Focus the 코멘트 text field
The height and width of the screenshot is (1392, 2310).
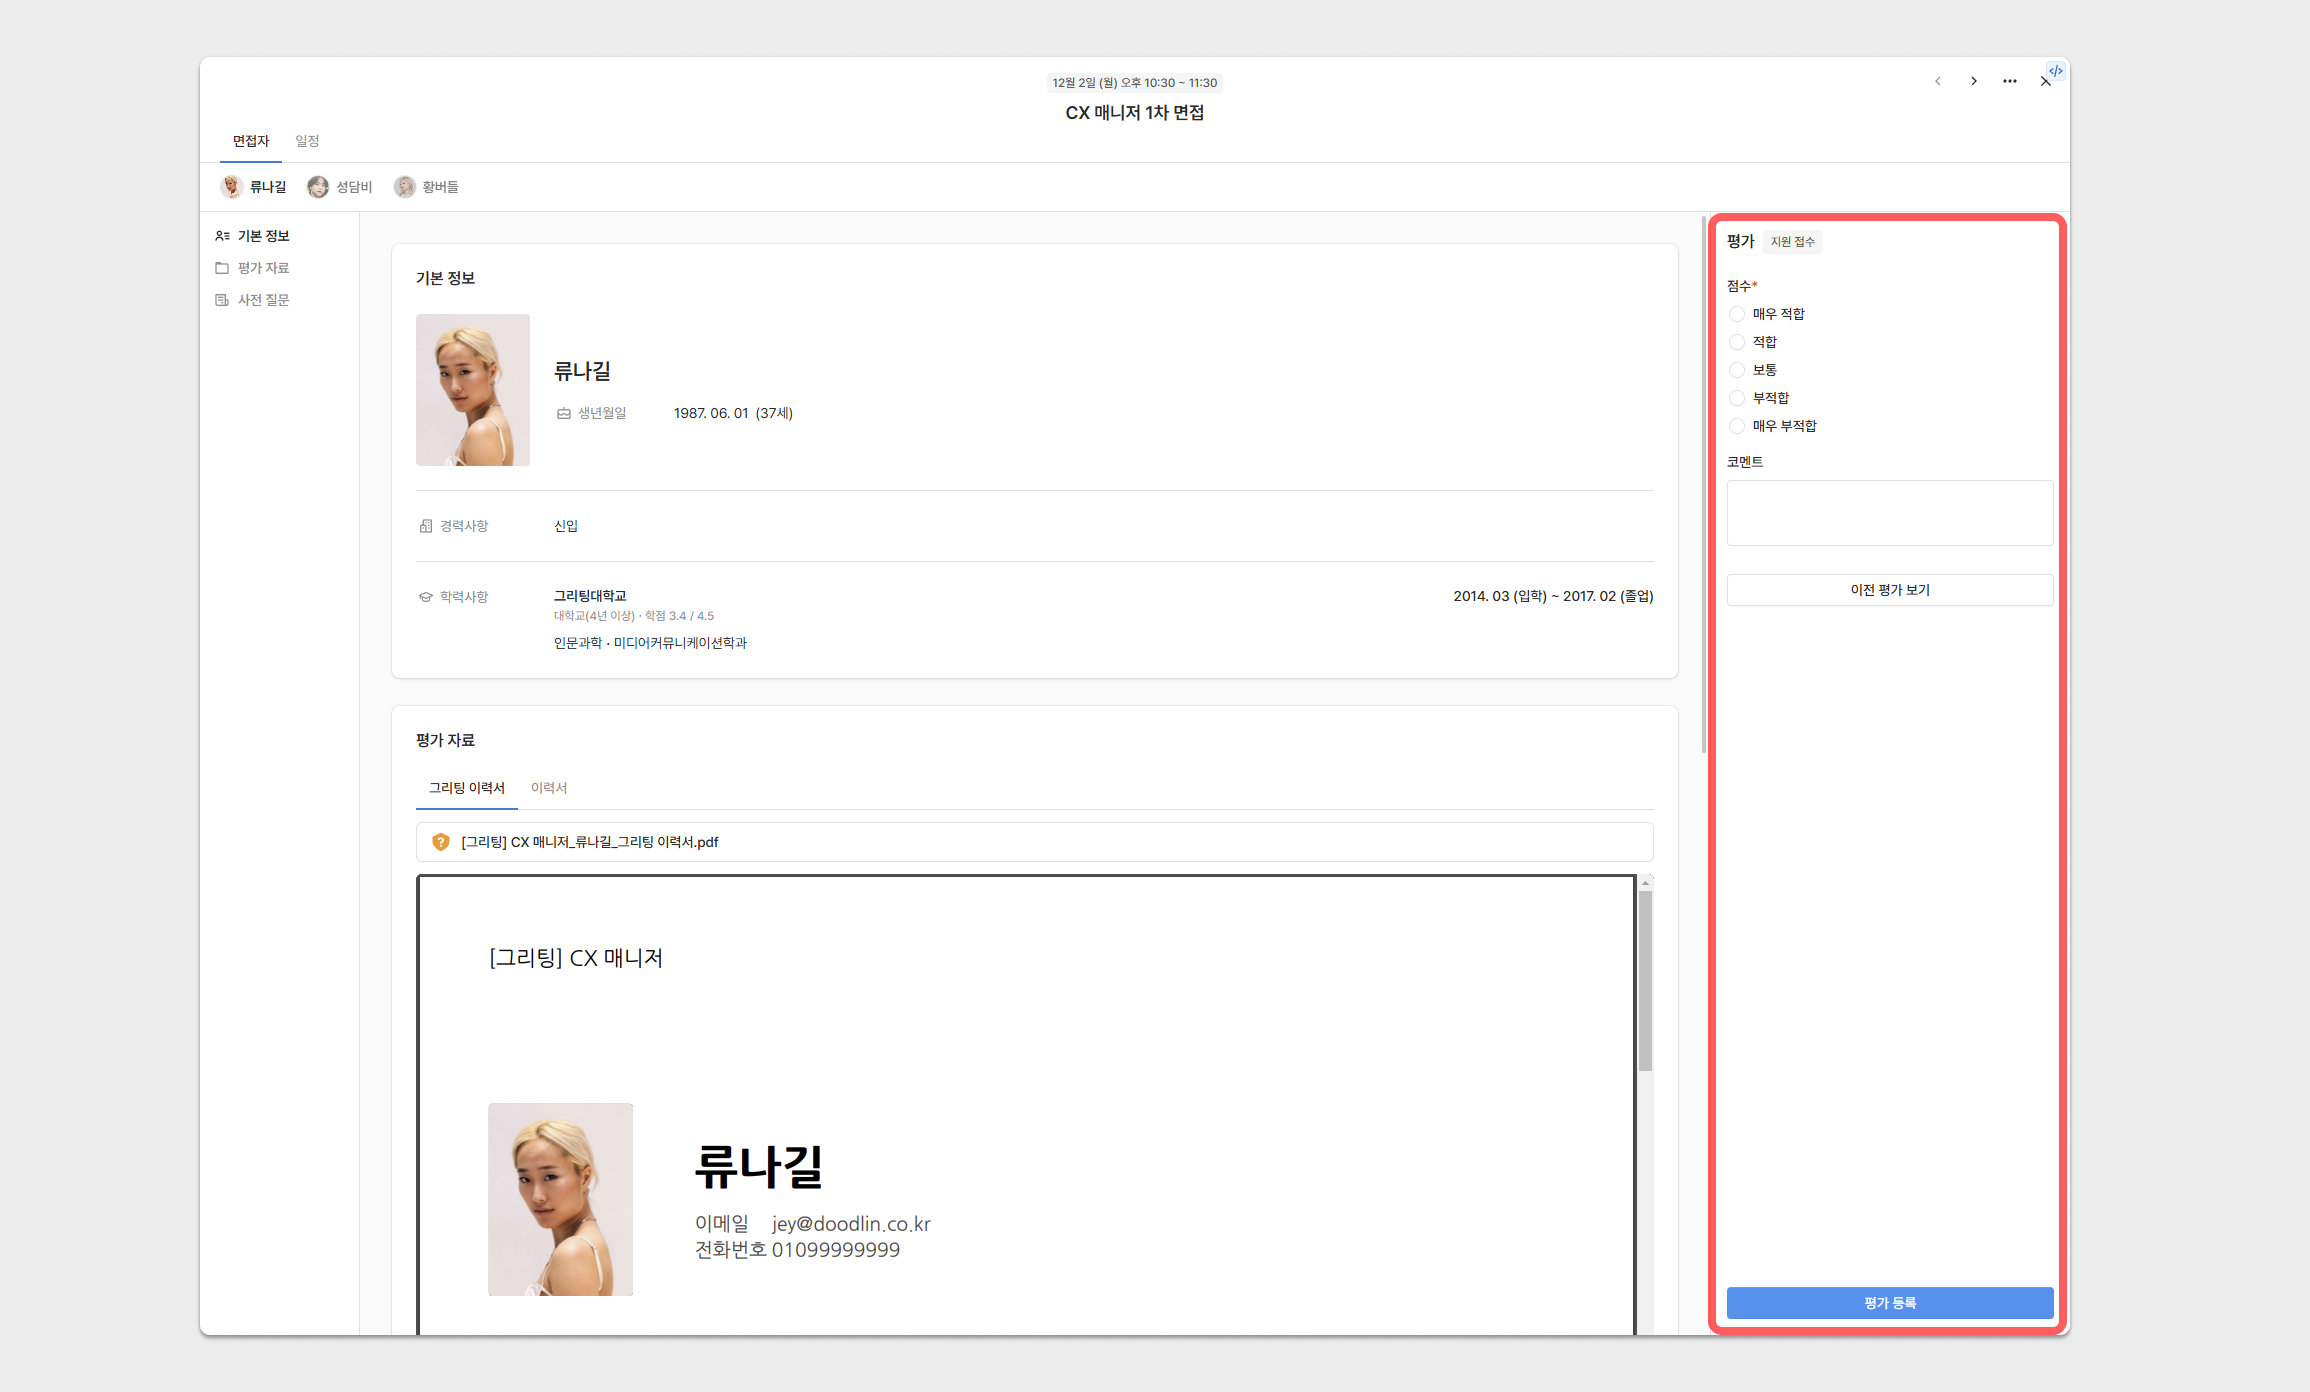(x=1889, y=513)
